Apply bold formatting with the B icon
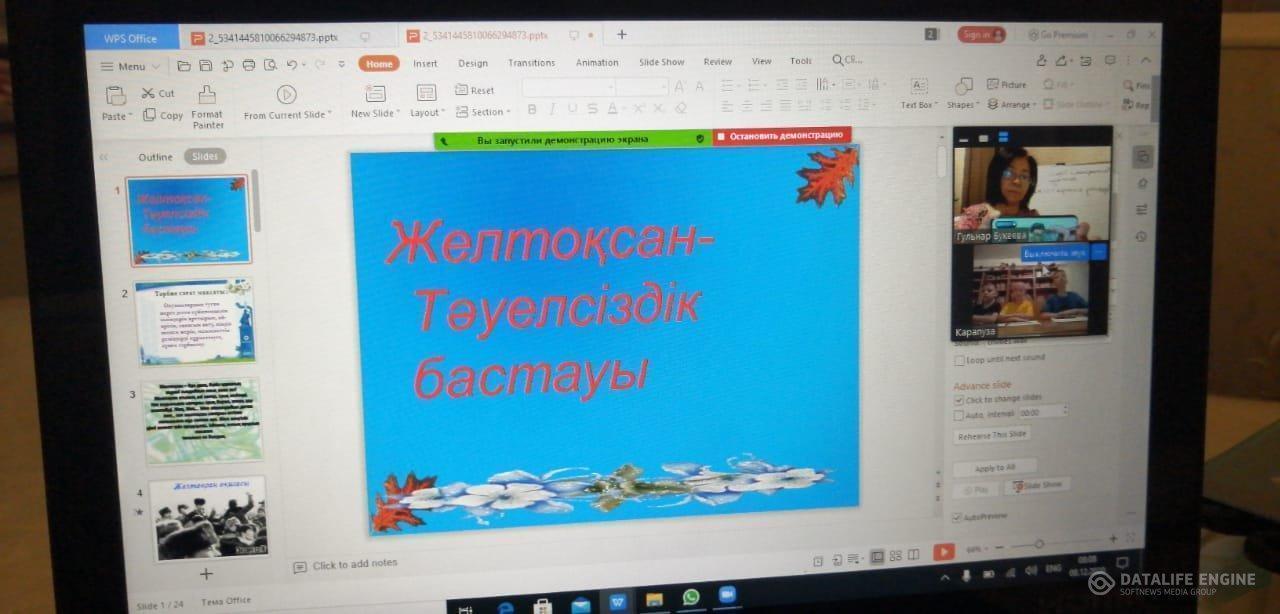 click(532, 108)
